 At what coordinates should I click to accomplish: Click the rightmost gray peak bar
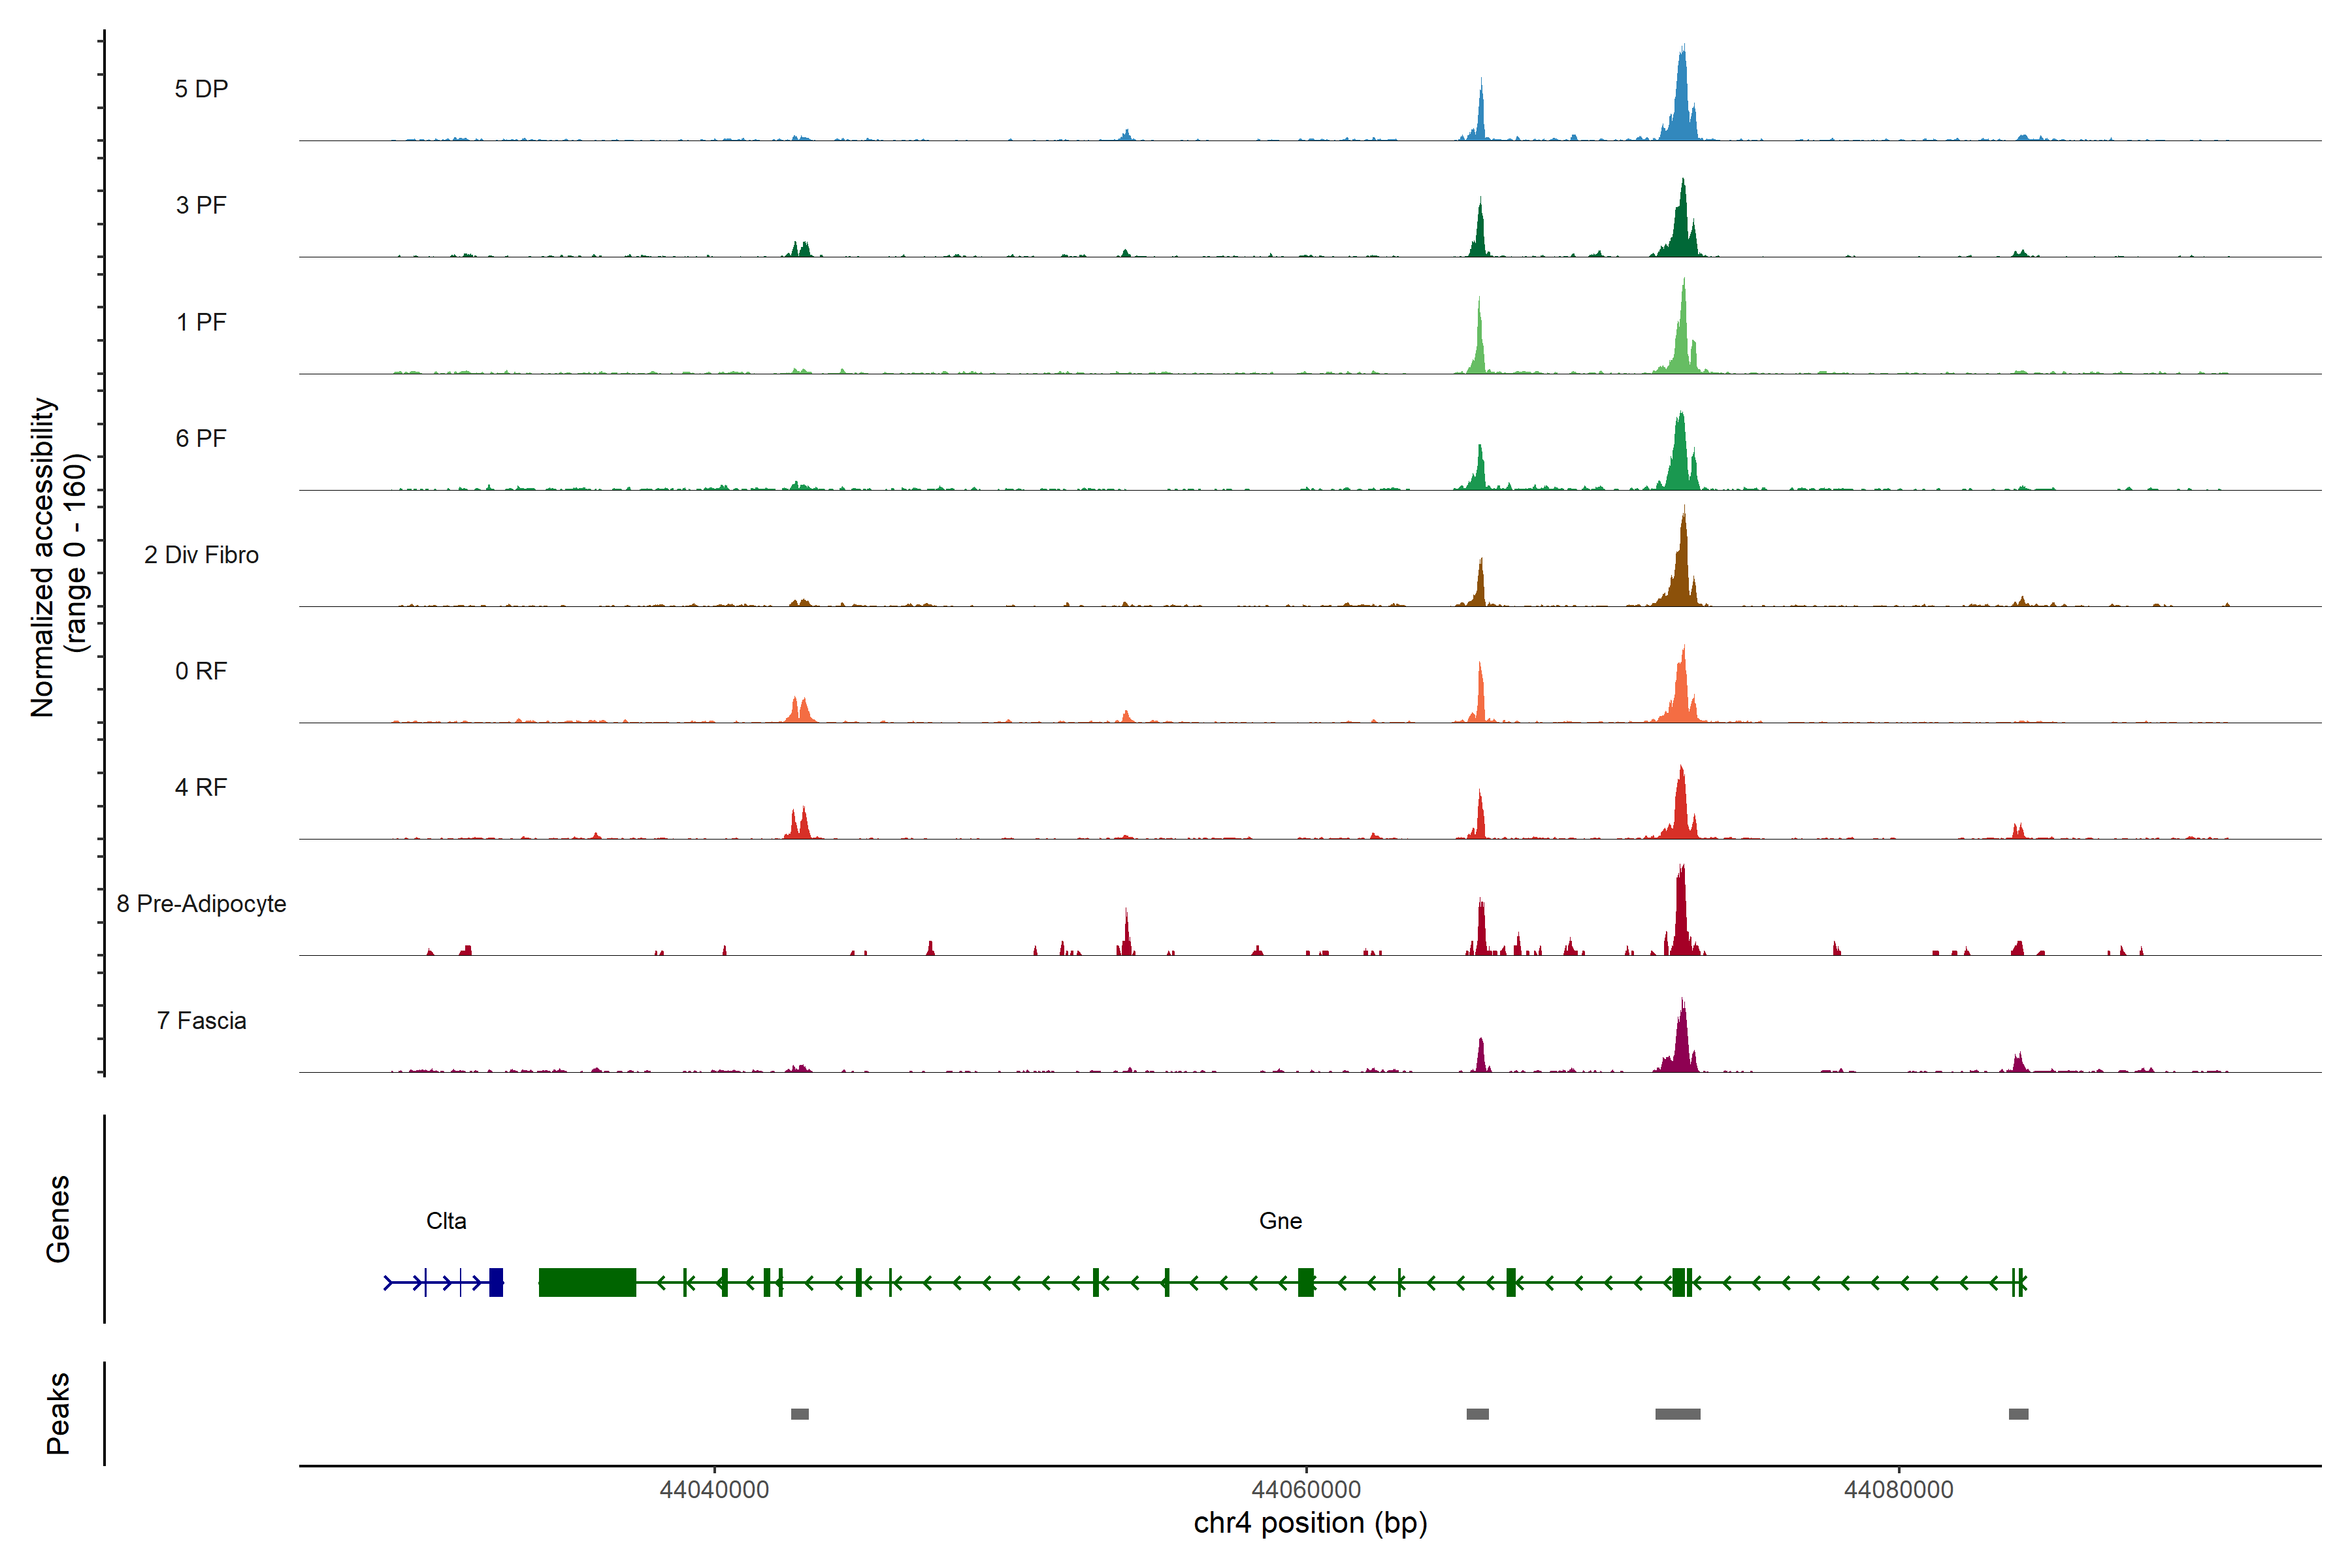tap(2018, 1414)
